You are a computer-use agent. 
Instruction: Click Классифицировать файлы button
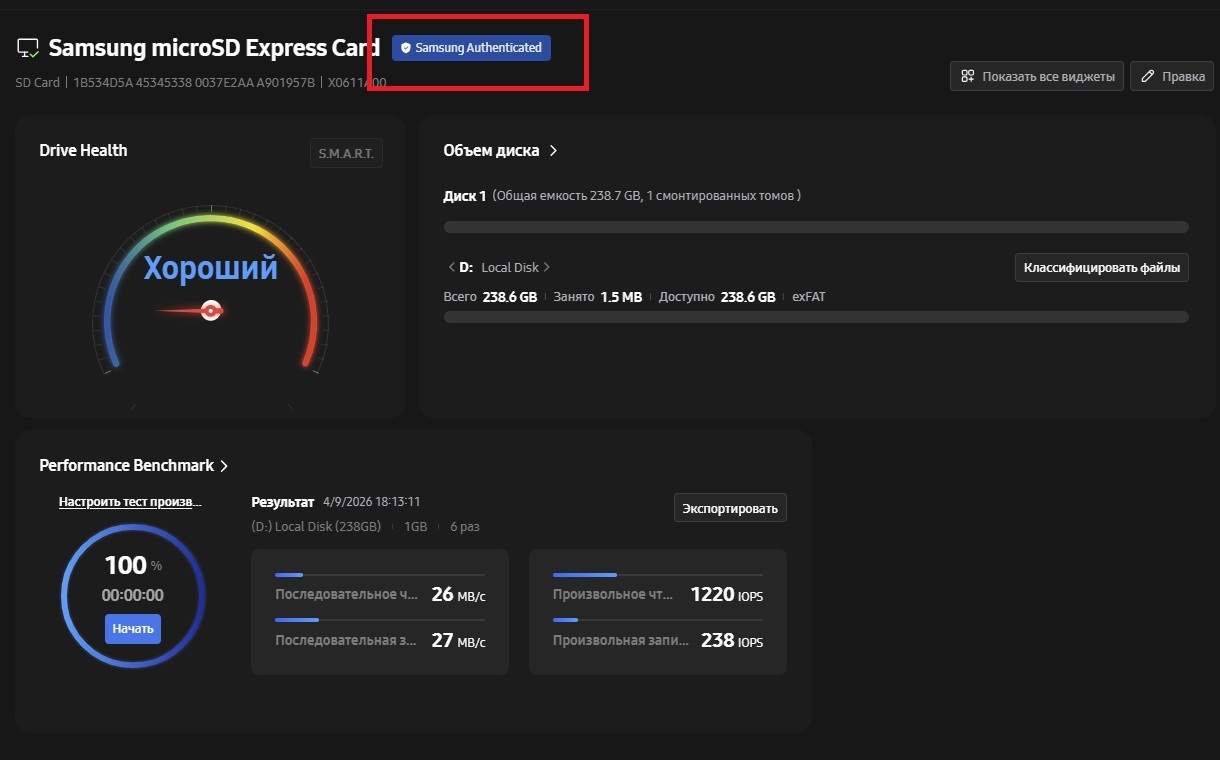(1102, 268)
